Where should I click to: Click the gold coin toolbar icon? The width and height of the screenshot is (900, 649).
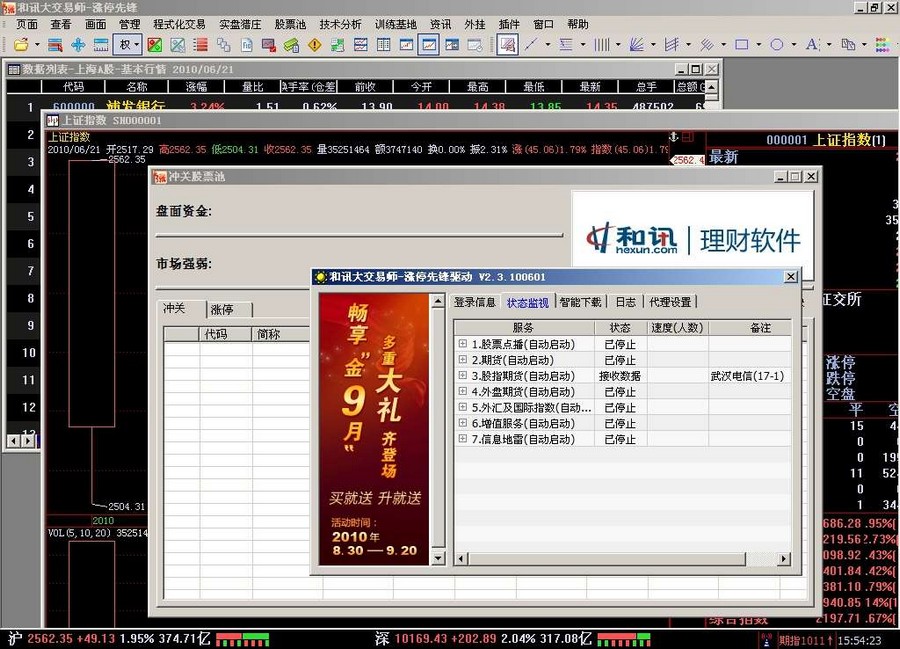[292, 45]
